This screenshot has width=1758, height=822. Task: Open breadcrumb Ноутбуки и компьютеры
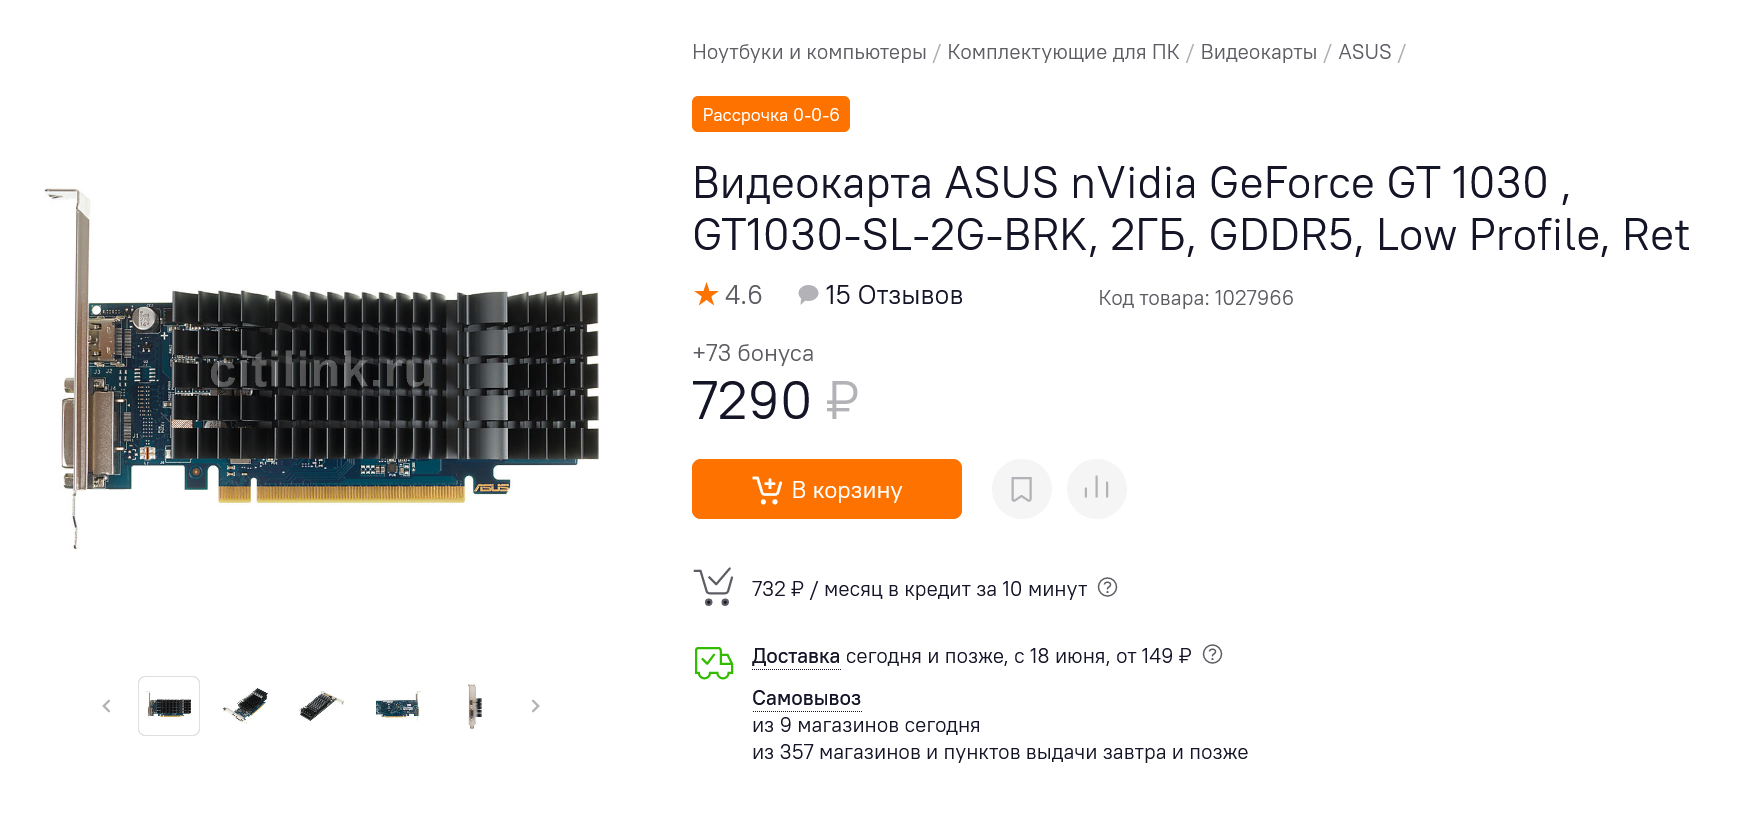pyautogui.click(x=809, y=52)
